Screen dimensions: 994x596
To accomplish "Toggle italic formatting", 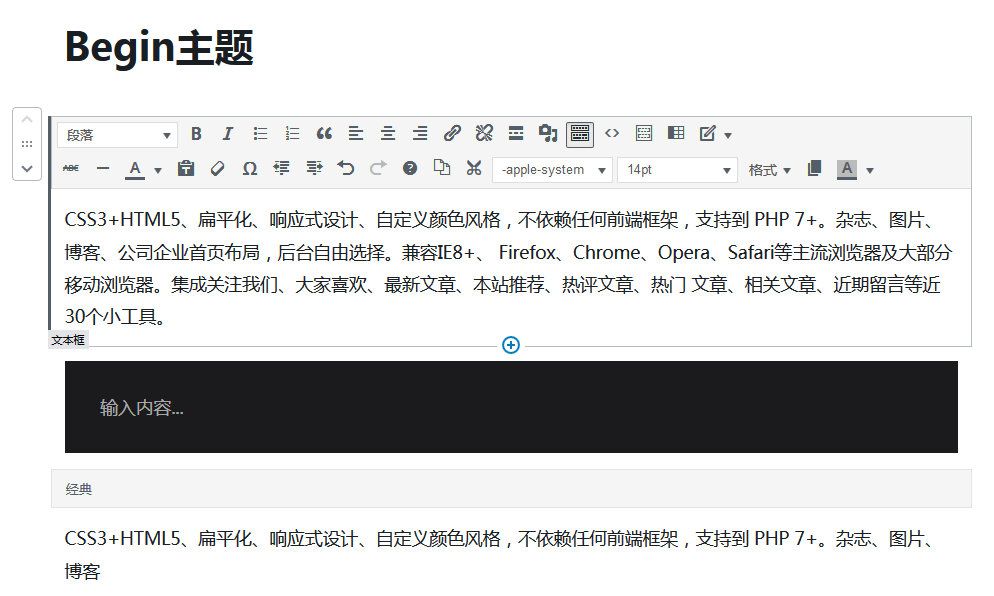I will point(228,133).
